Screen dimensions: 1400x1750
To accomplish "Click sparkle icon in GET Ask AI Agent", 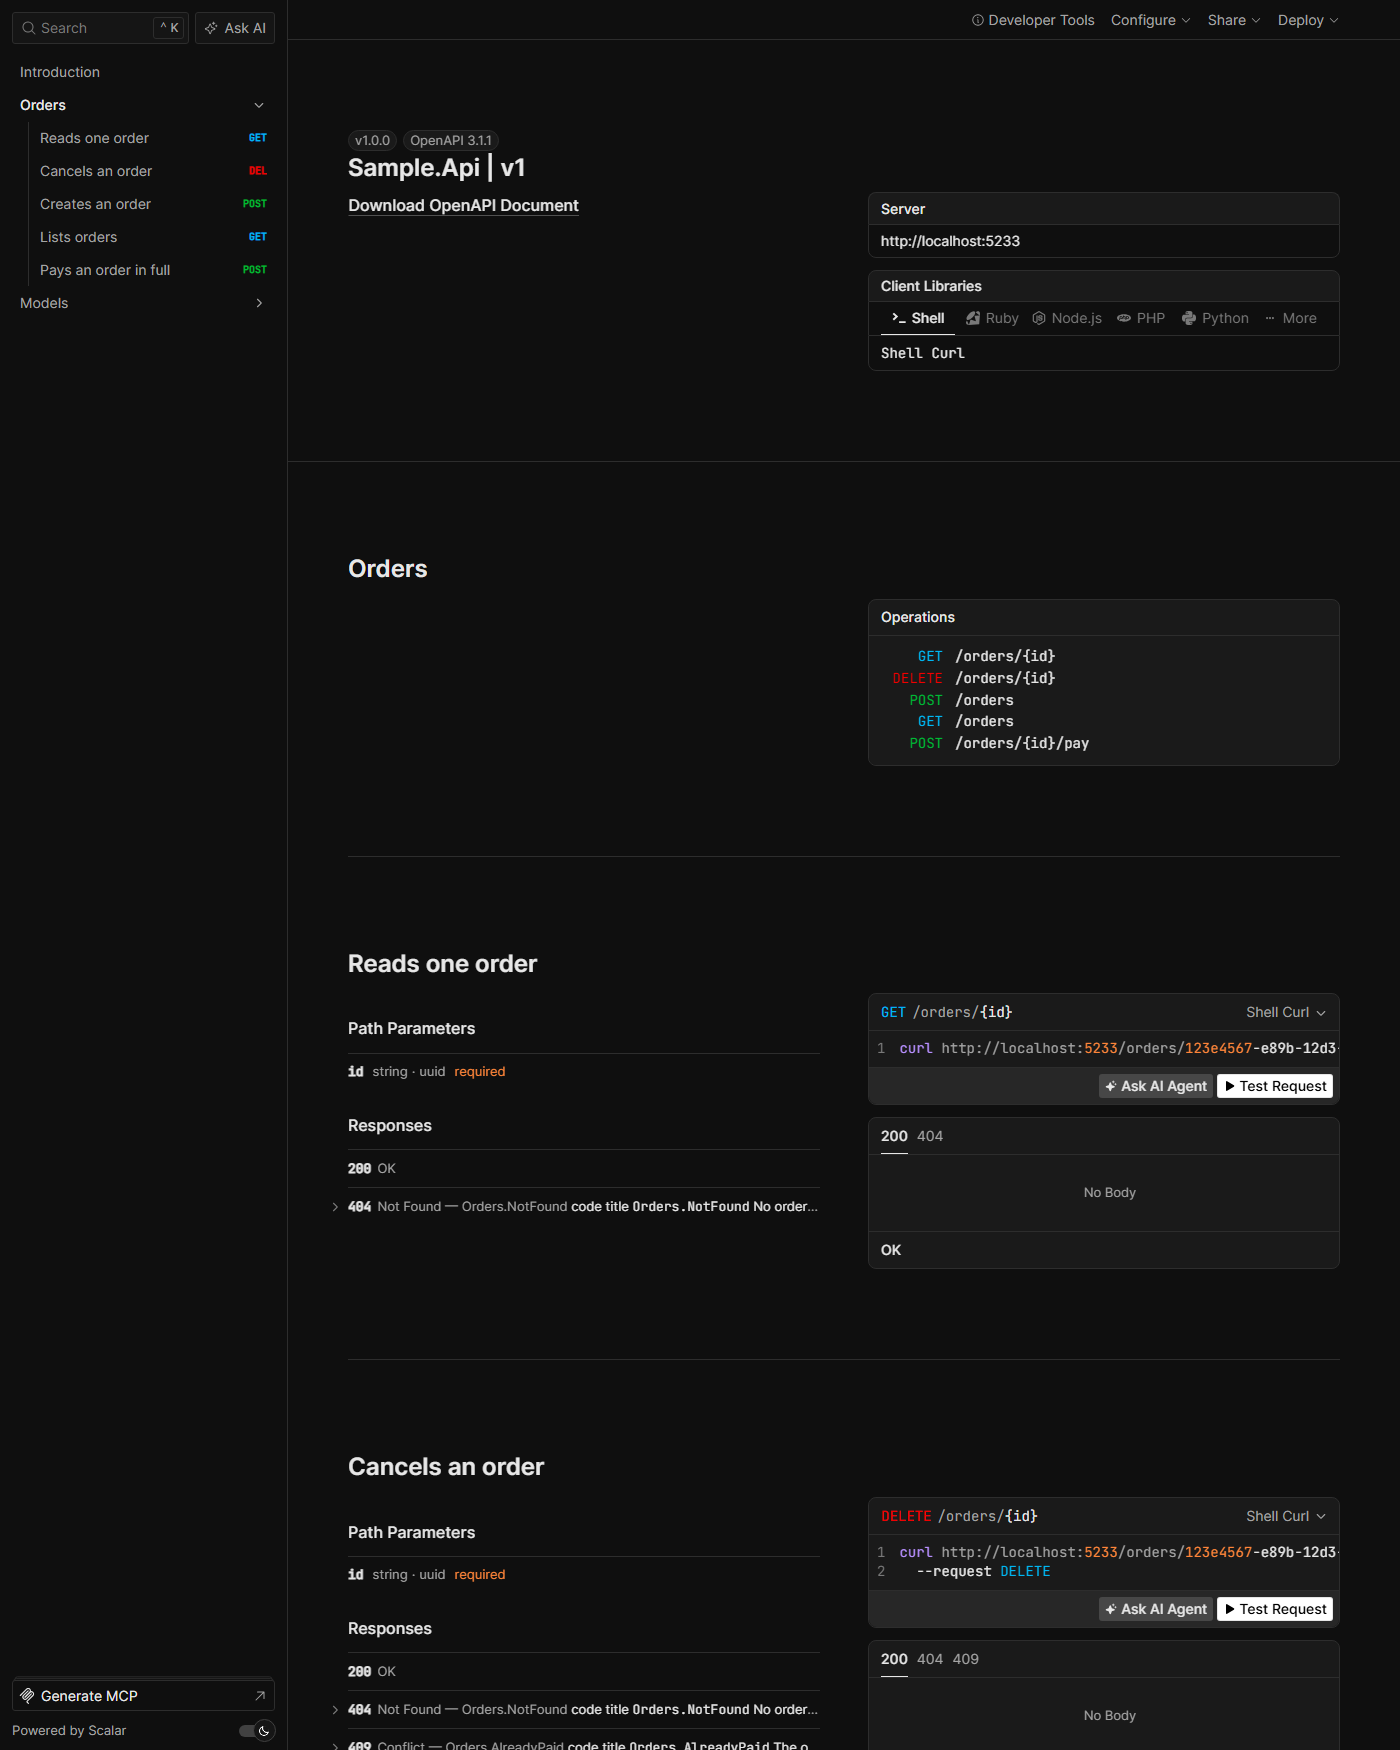I will point(1111,1086).
